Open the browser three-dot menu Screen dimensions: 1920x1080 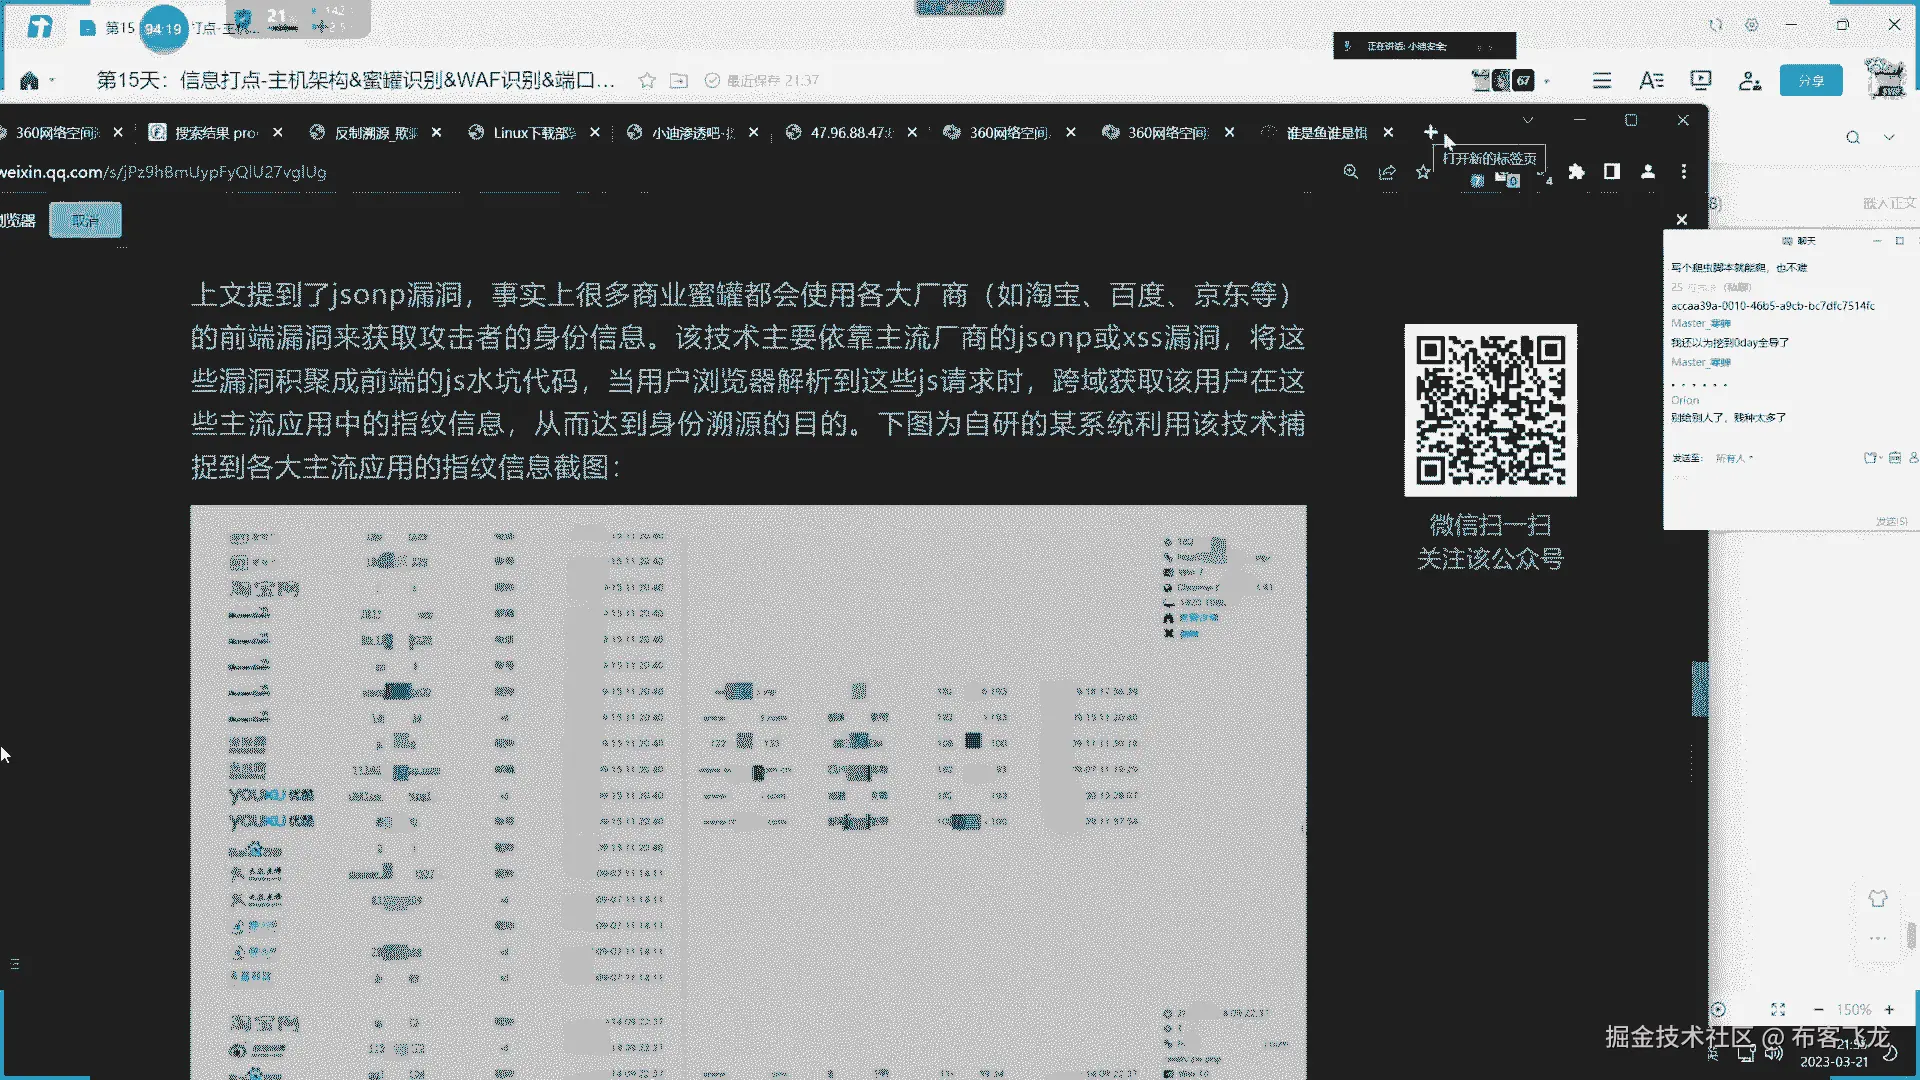[x=1684, y=172]
